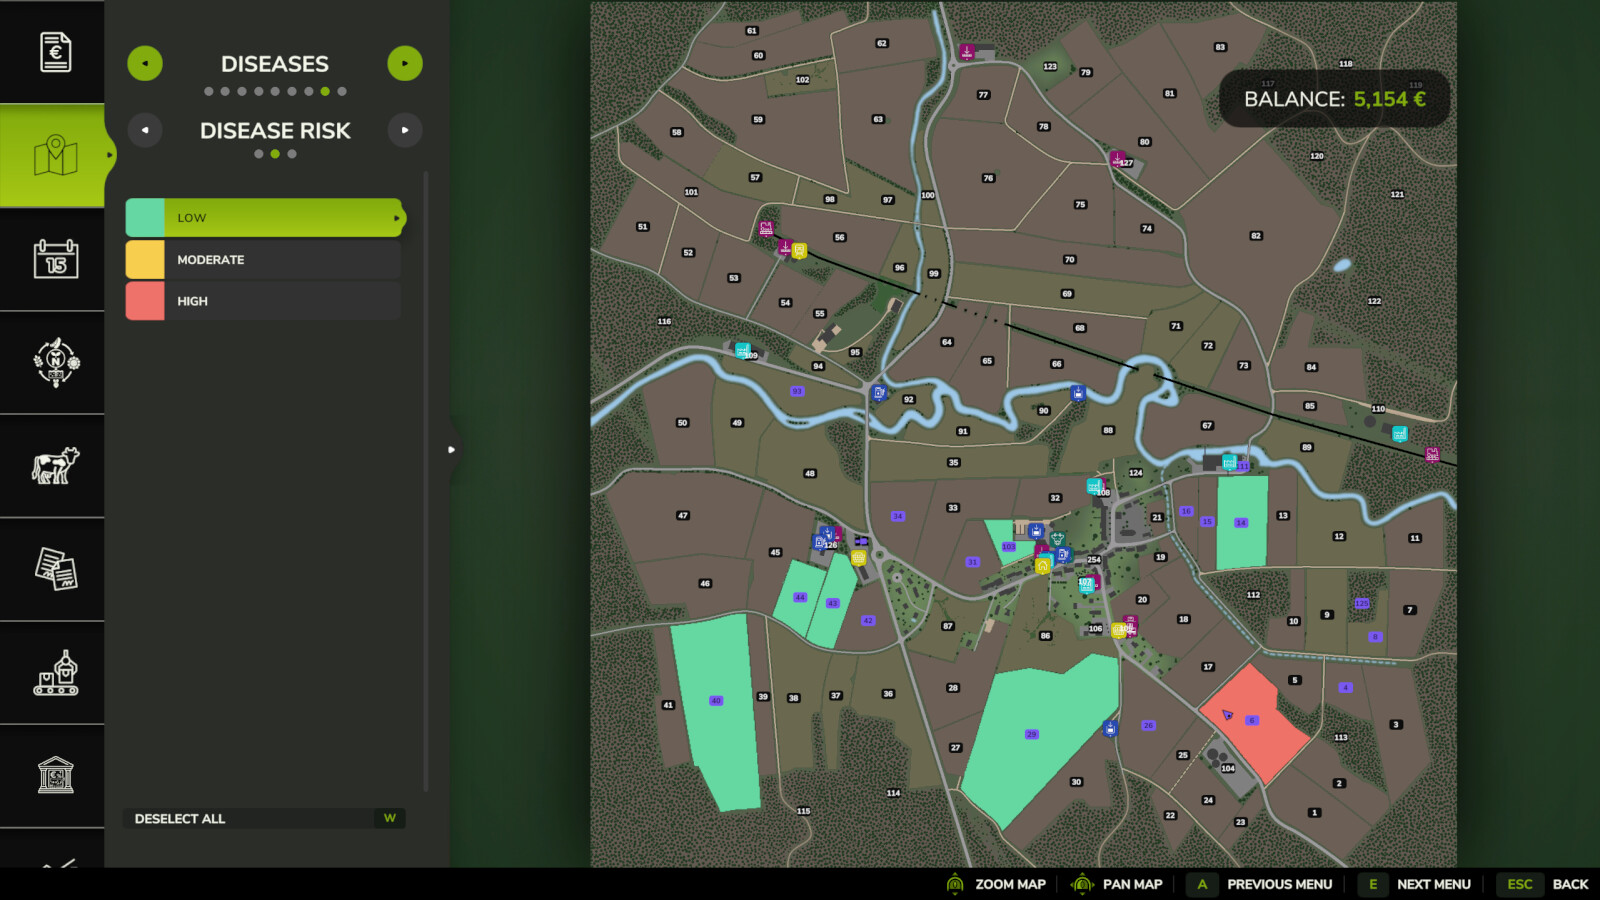Toggle the HIGH disease risk filter
Viewport: 1600px width, 900px height.
[x=264, y=301]
